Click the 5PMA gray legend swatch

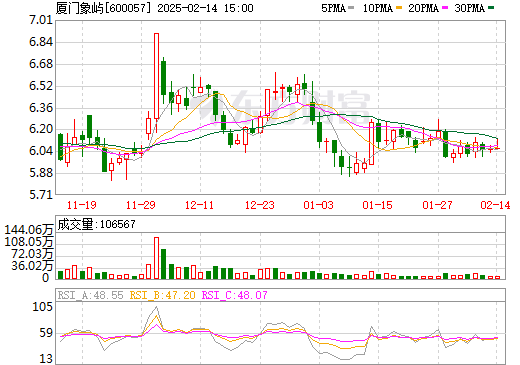(351, 7)
